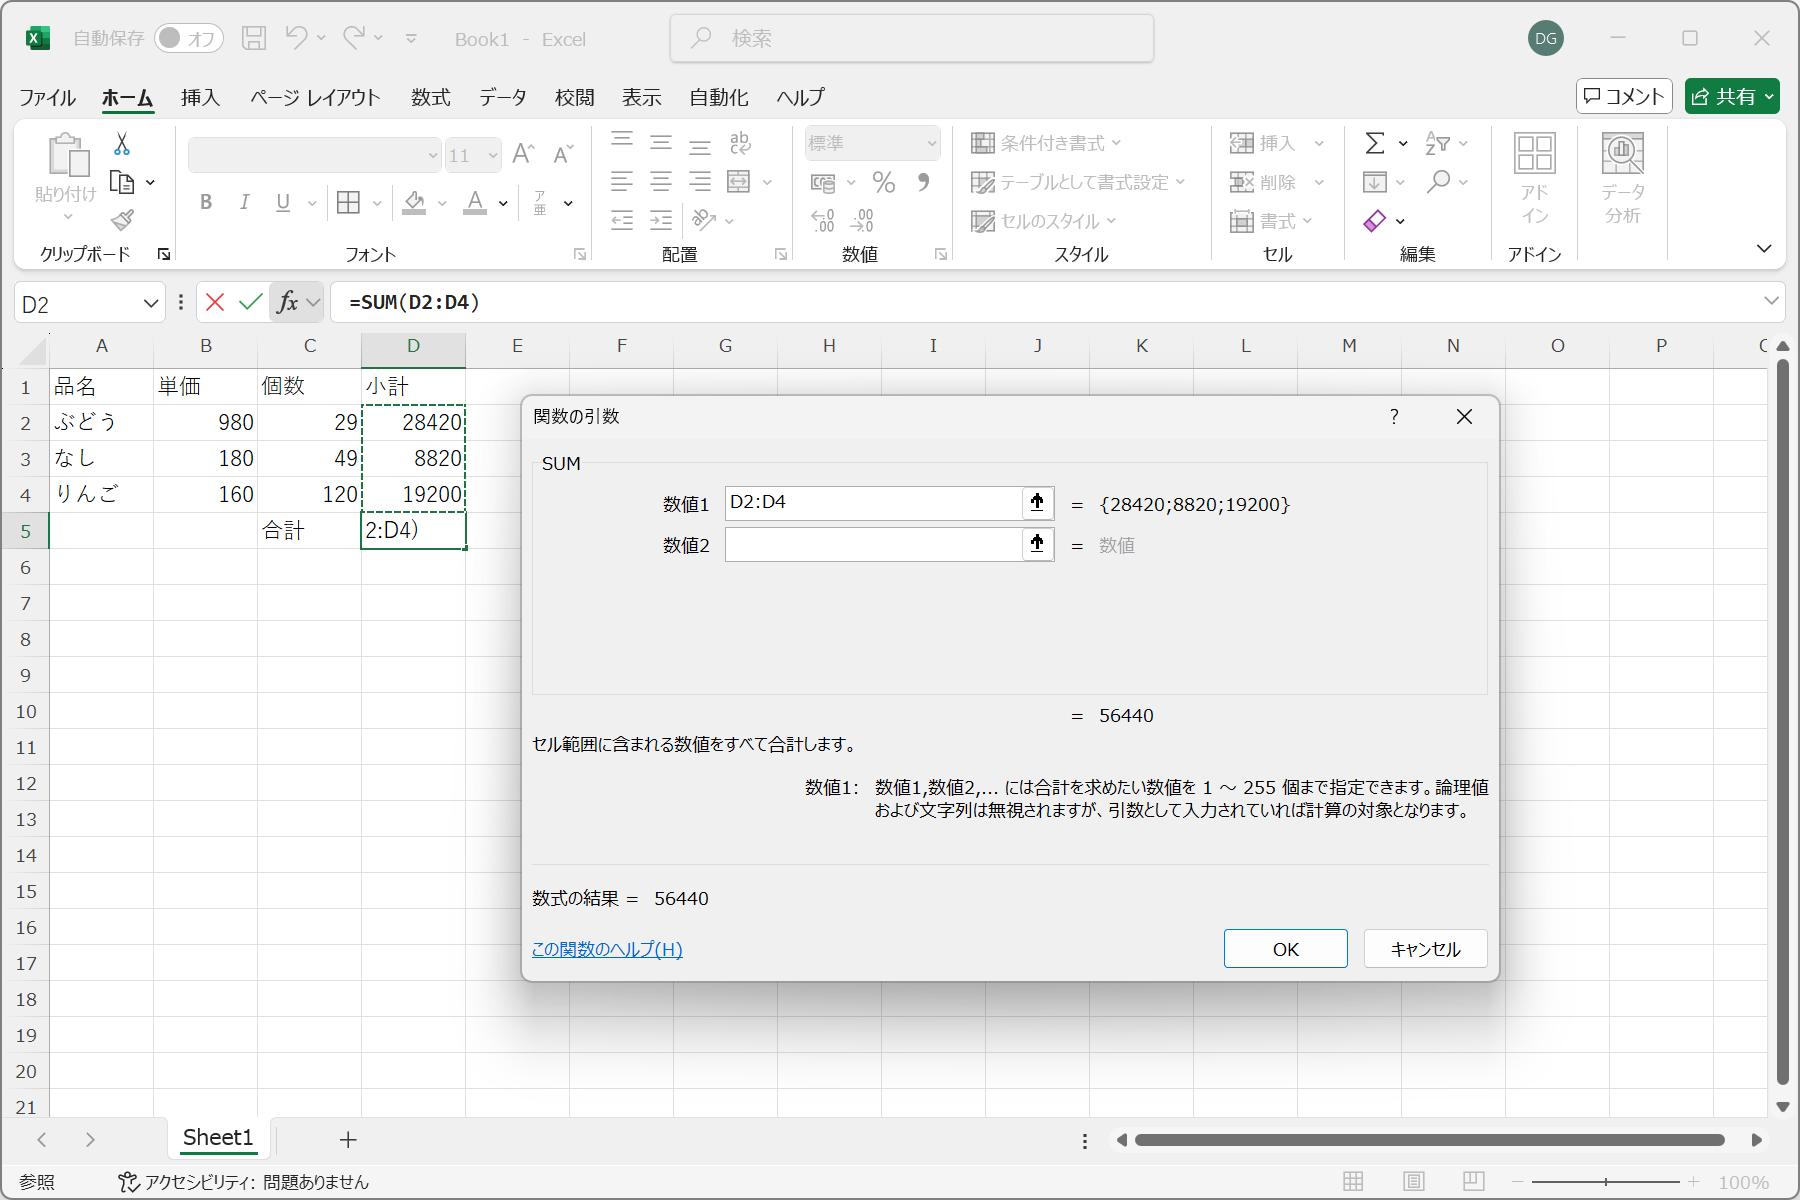
Task: Open Find and Select magnifier icon
Action: pyautogui.click(x=1438, y=182)
